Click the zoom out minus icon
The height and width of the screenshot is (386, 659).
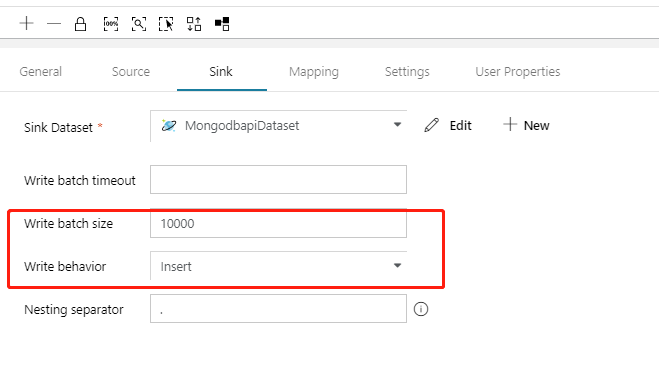(54, 24)
